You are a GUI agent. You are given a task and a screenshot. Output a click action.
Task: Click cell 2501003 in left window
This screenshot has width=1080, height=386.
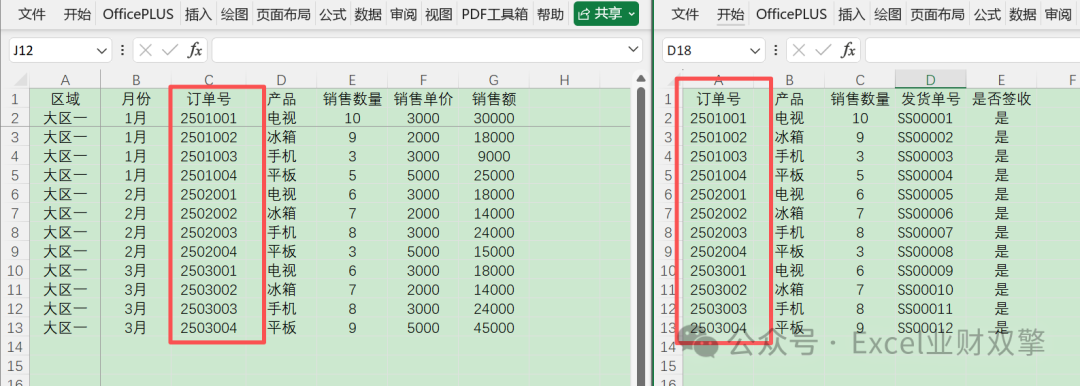(x=209, y=156)
